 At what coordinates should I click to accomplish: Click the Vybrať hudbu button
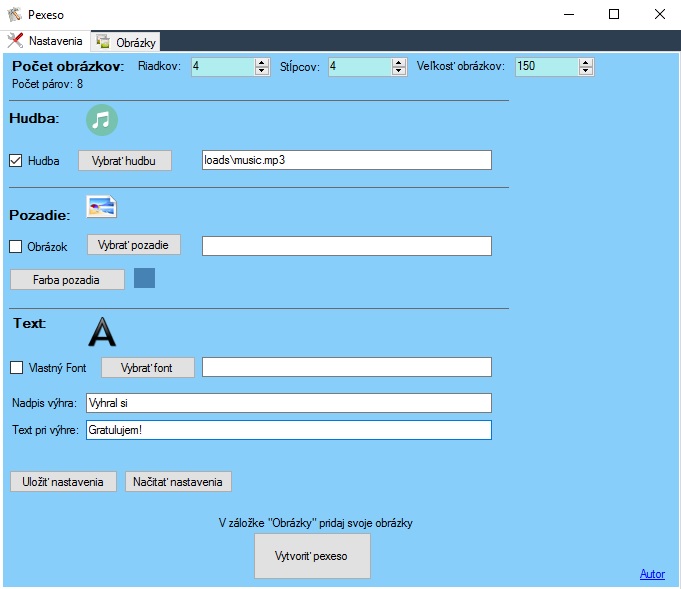pos(125,161)
